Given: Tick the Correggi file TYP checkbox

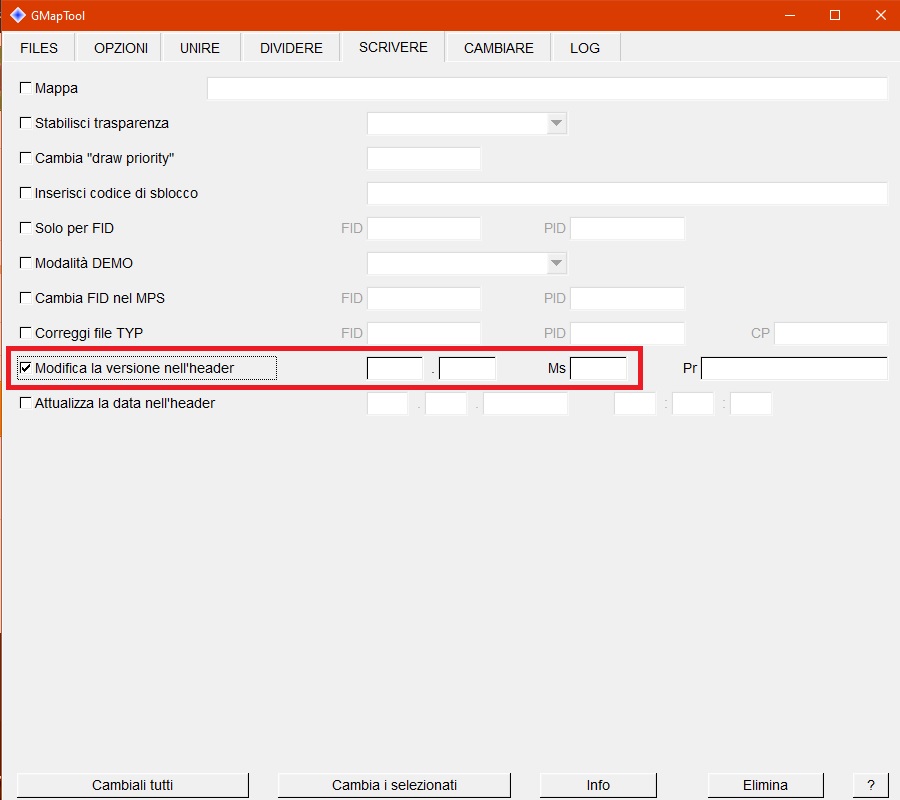Looking at the screenshot, I should (25, 333).
